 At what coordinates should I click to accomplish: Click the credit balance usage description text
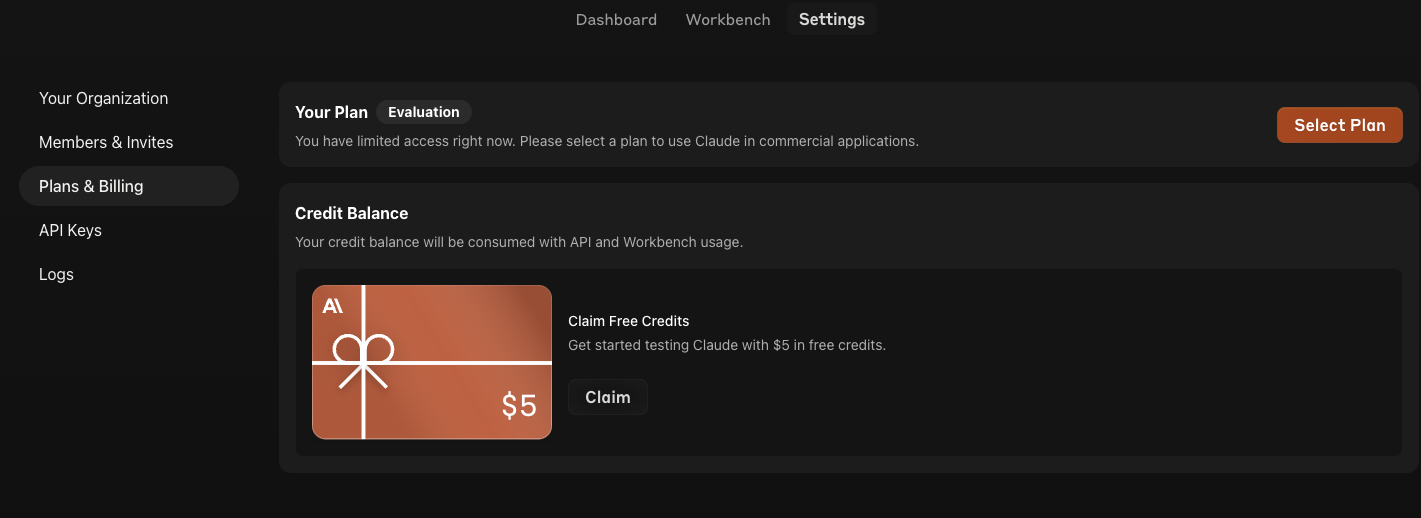(518, 242)
